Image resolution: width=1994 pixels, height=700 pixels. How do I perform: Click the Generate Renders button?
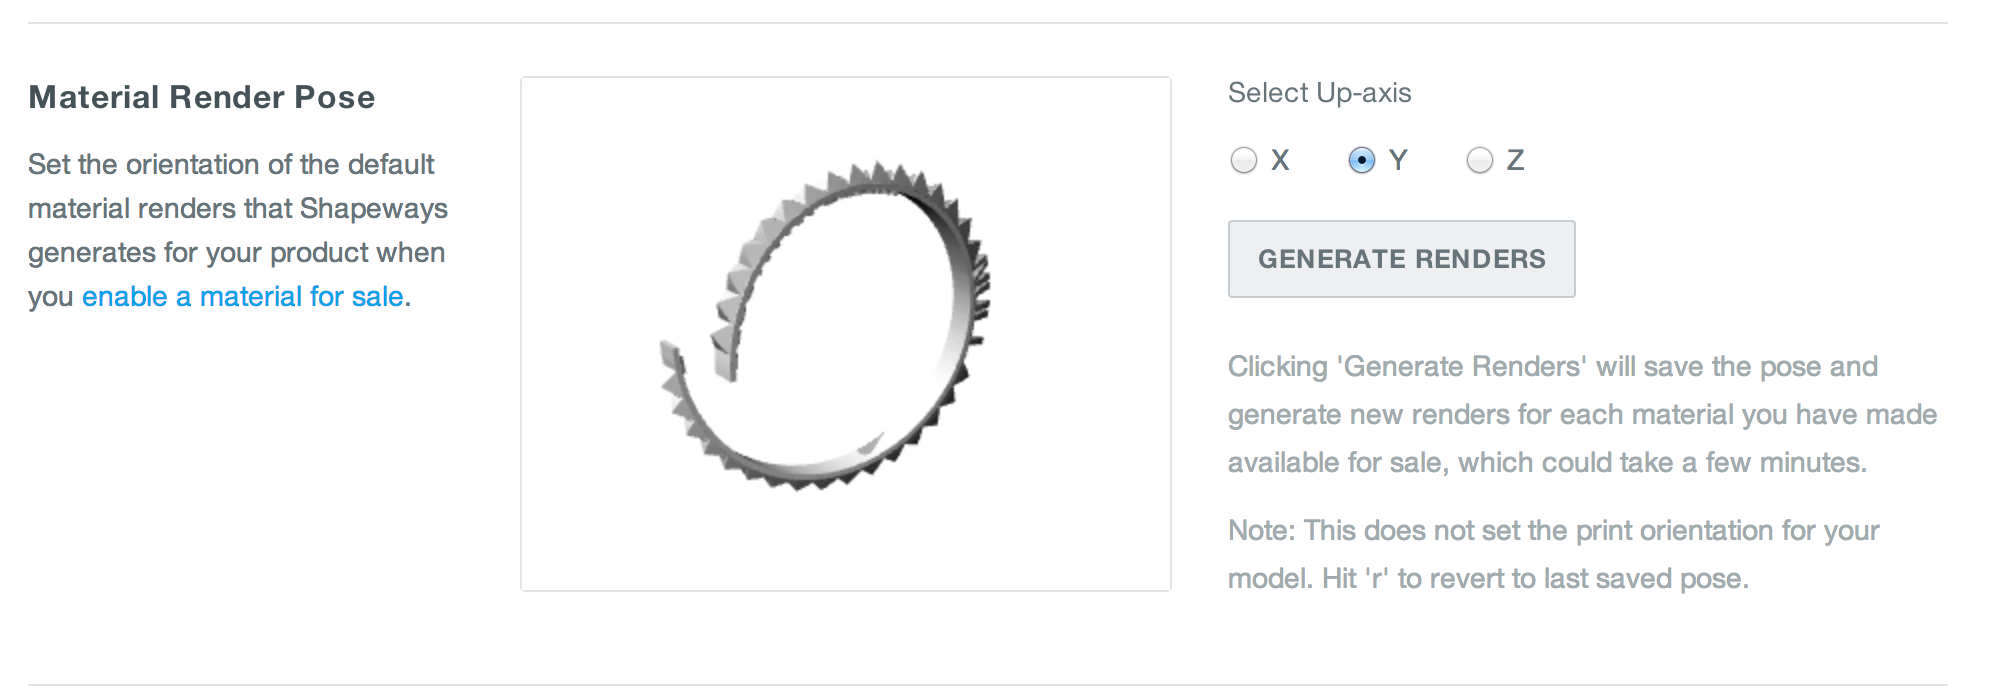click(x=1401, y=259)
